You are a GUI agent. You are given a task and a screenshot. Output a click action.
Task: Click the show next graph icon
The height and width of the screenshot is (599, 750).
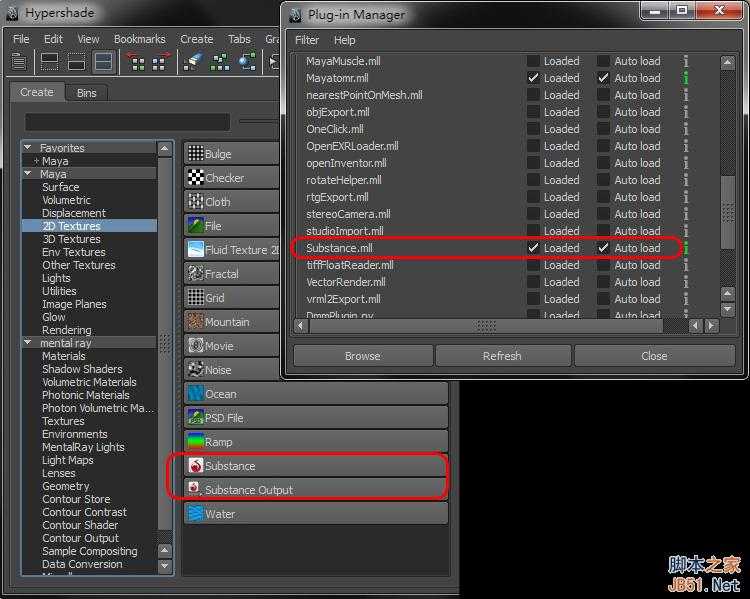[161, 62]
